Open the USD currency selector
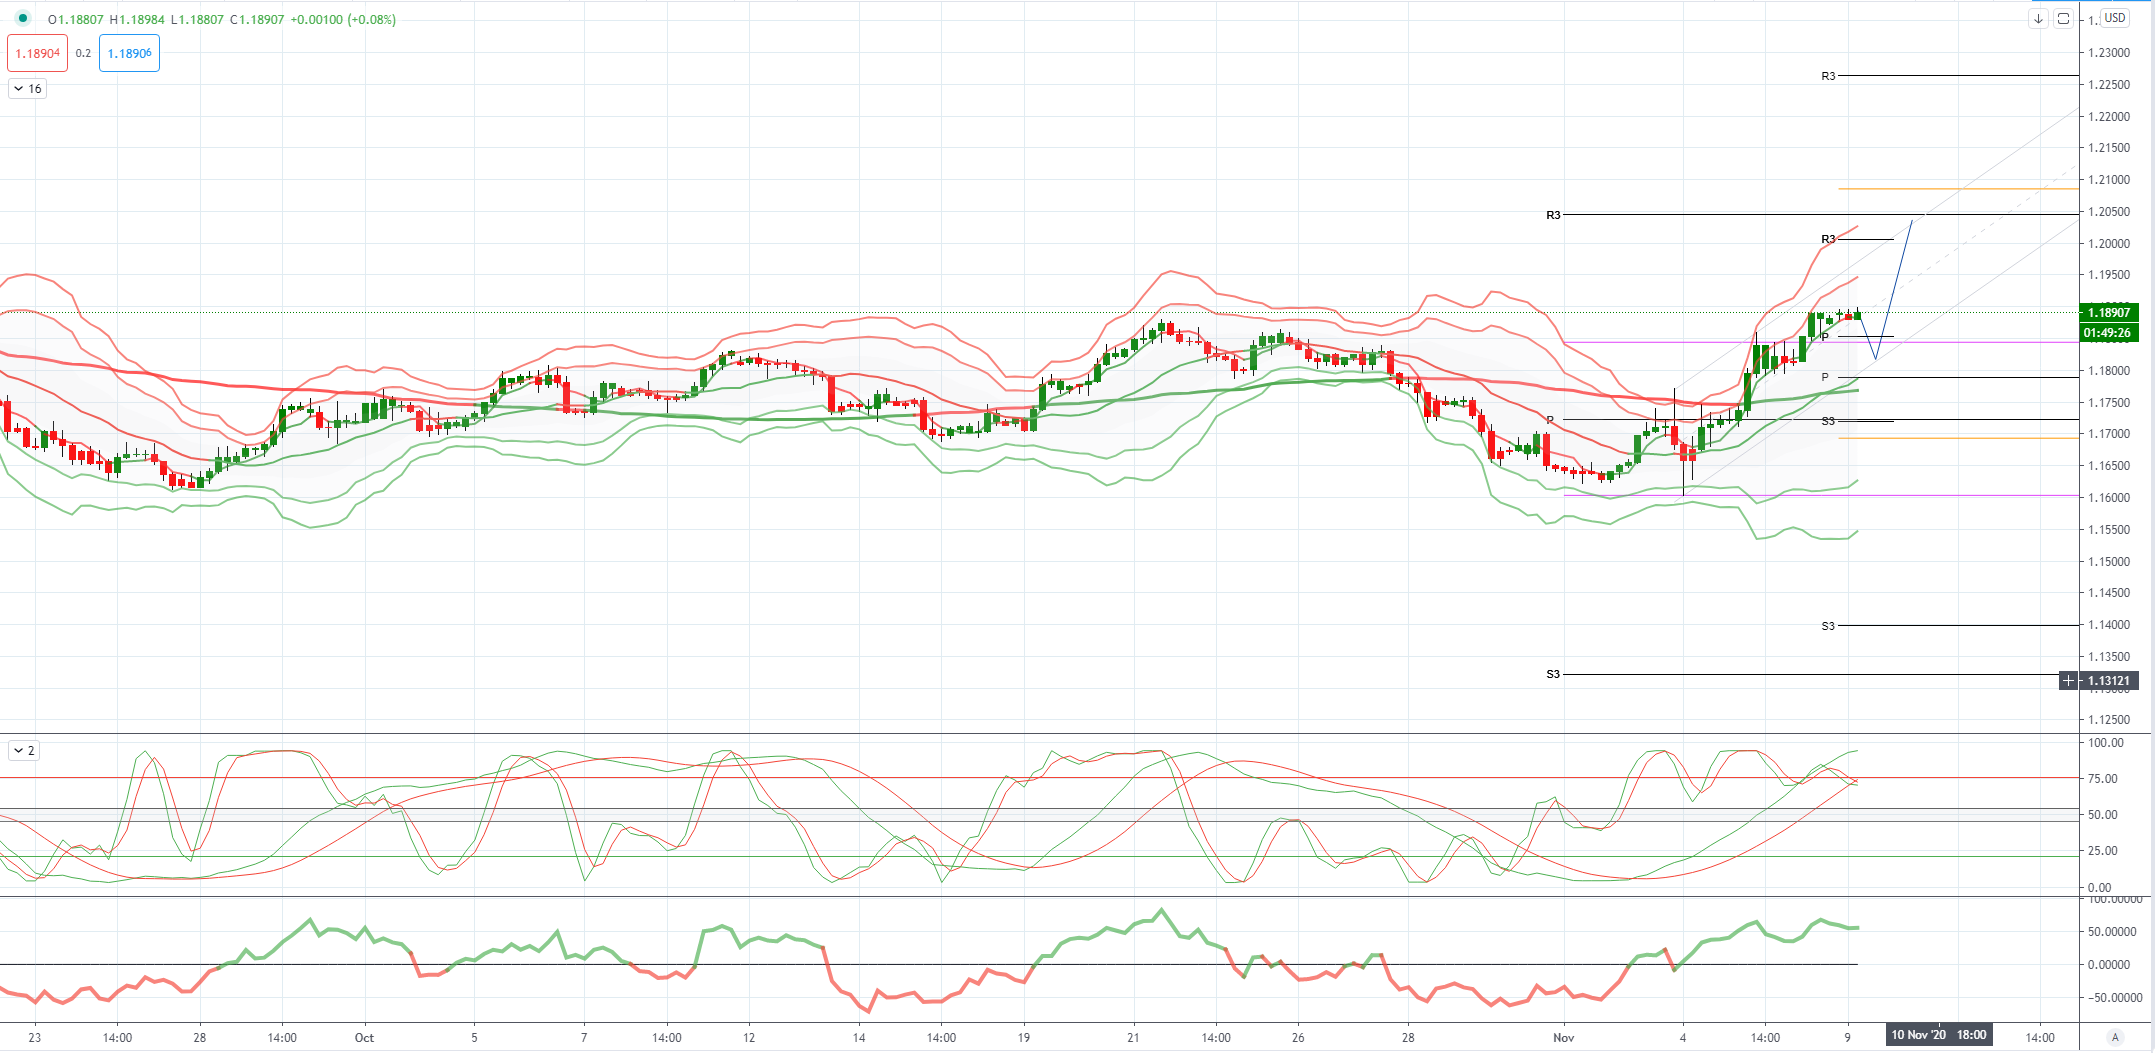The width and height of the screenshot is (2155, 1053). click(x=2114, y=17)
